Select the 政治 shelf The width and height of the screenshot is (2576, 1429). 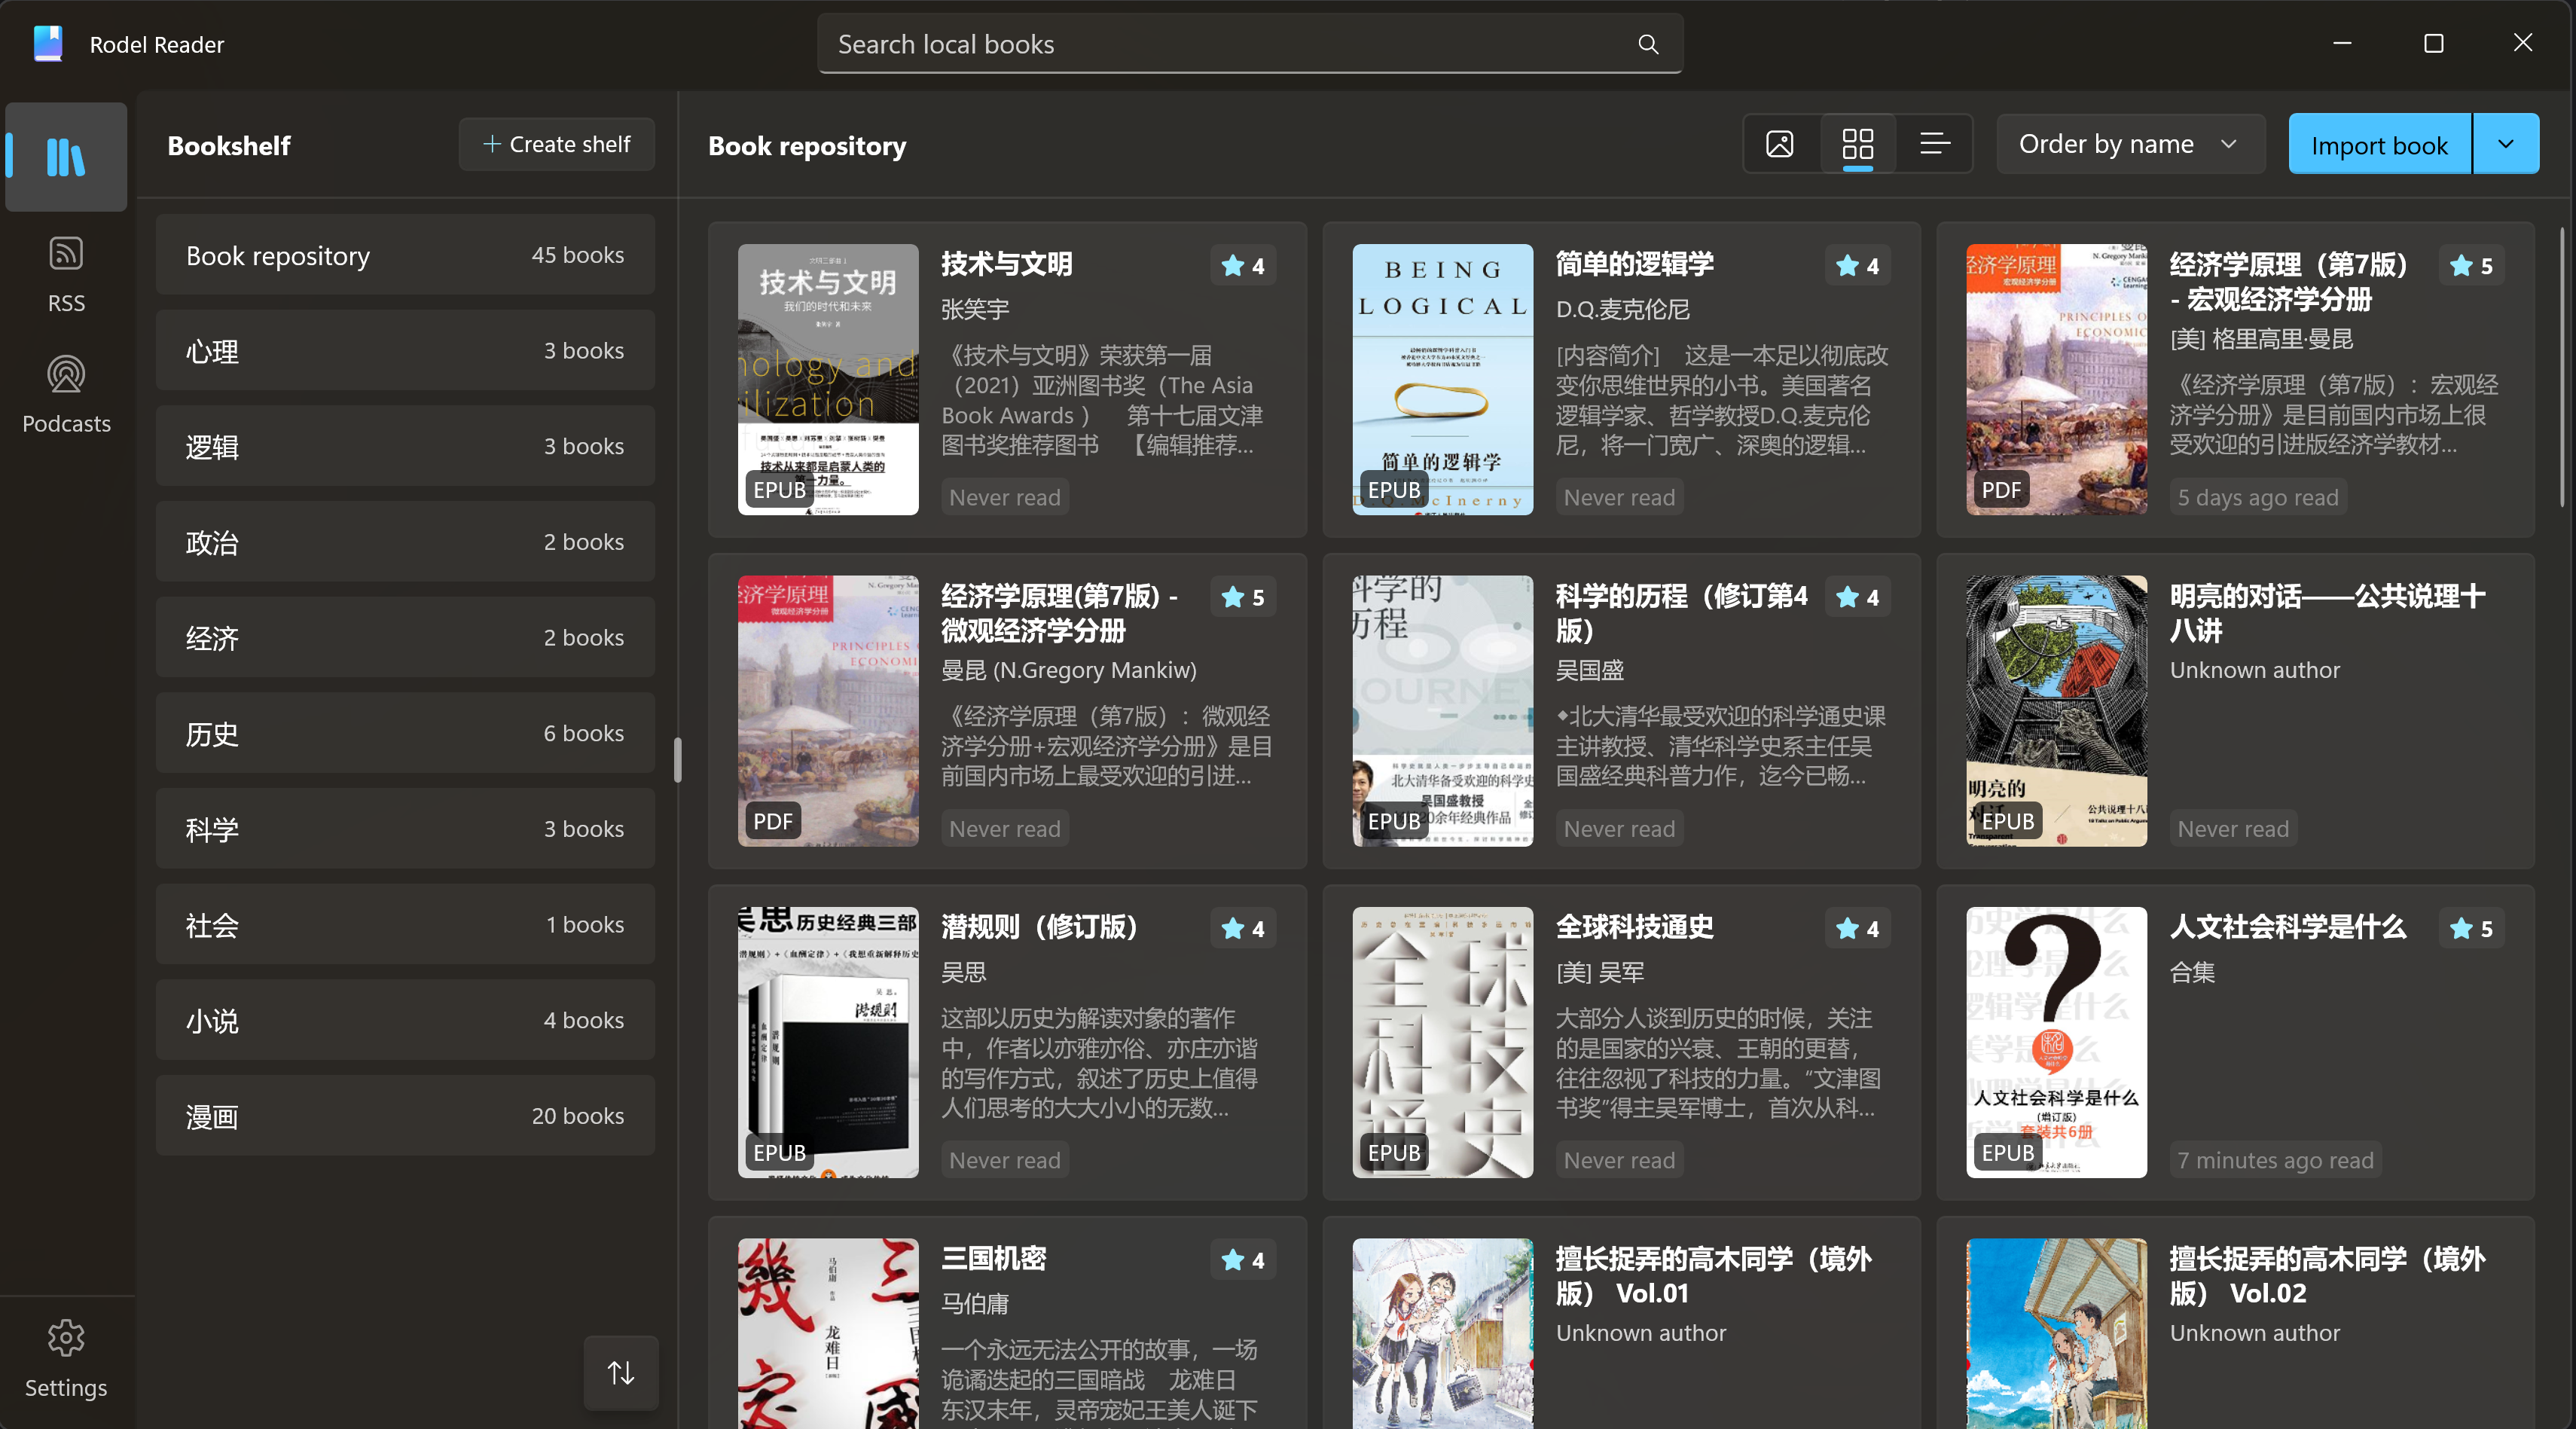405,542
